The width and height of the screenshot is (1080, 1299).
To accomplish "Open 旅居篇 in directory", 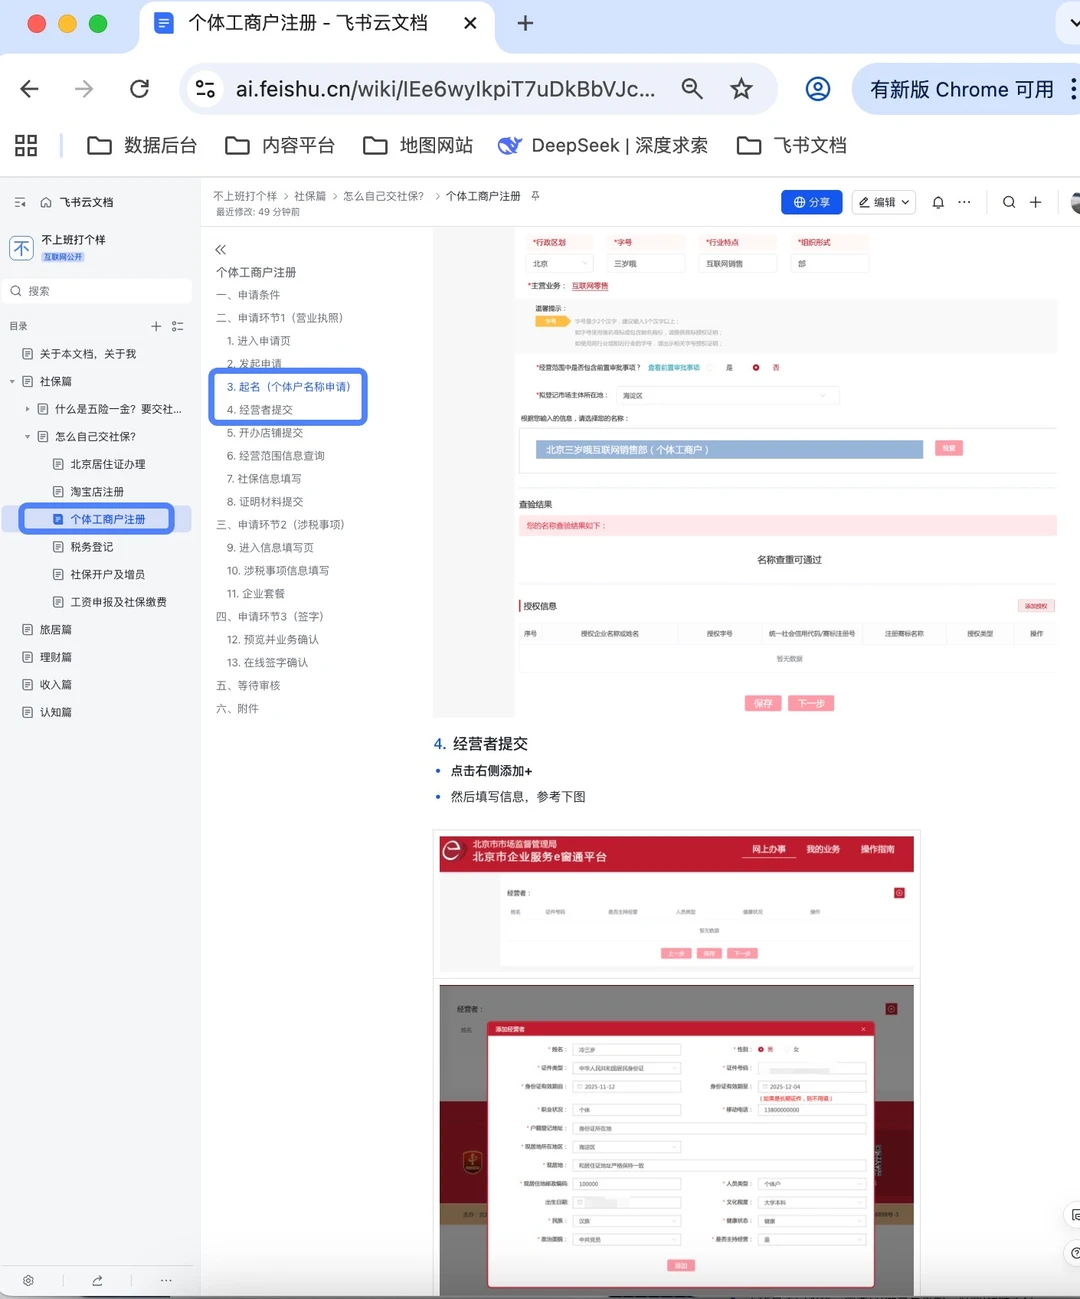I will coord(55,630).
